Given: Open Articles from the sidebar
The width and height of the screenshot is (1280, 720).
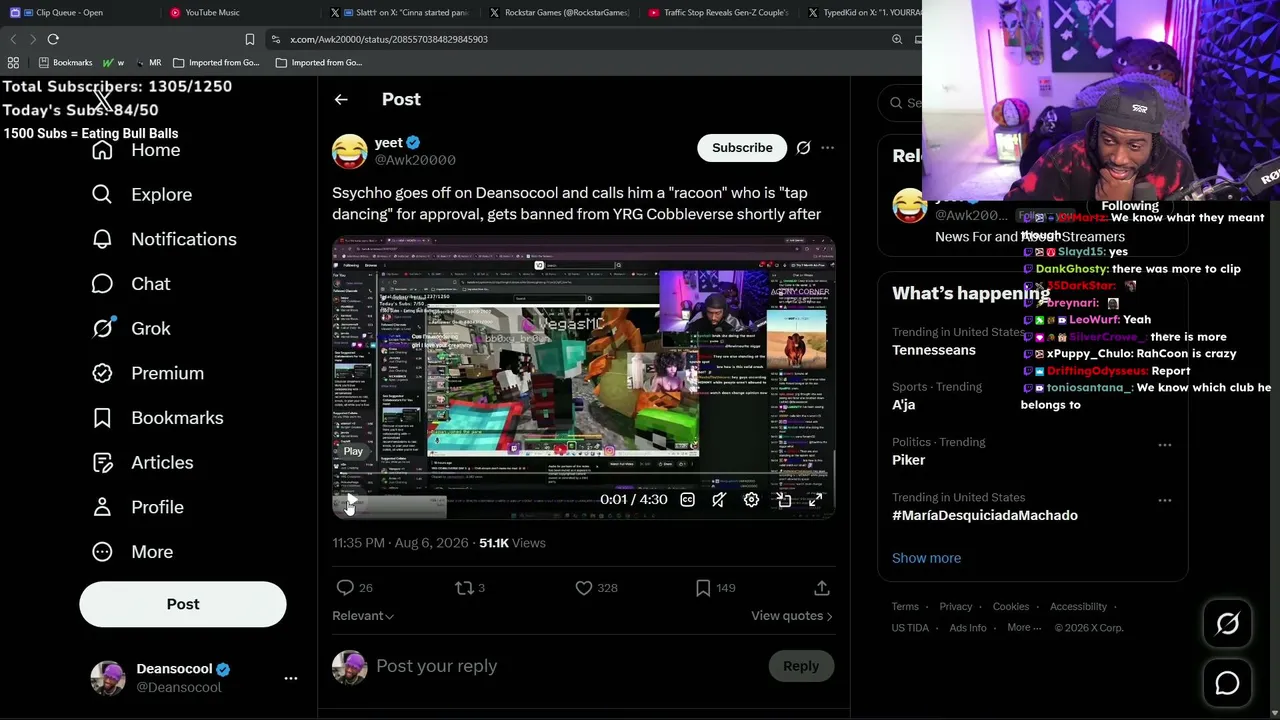Looking at the screenshot, I should click(142, 462).
